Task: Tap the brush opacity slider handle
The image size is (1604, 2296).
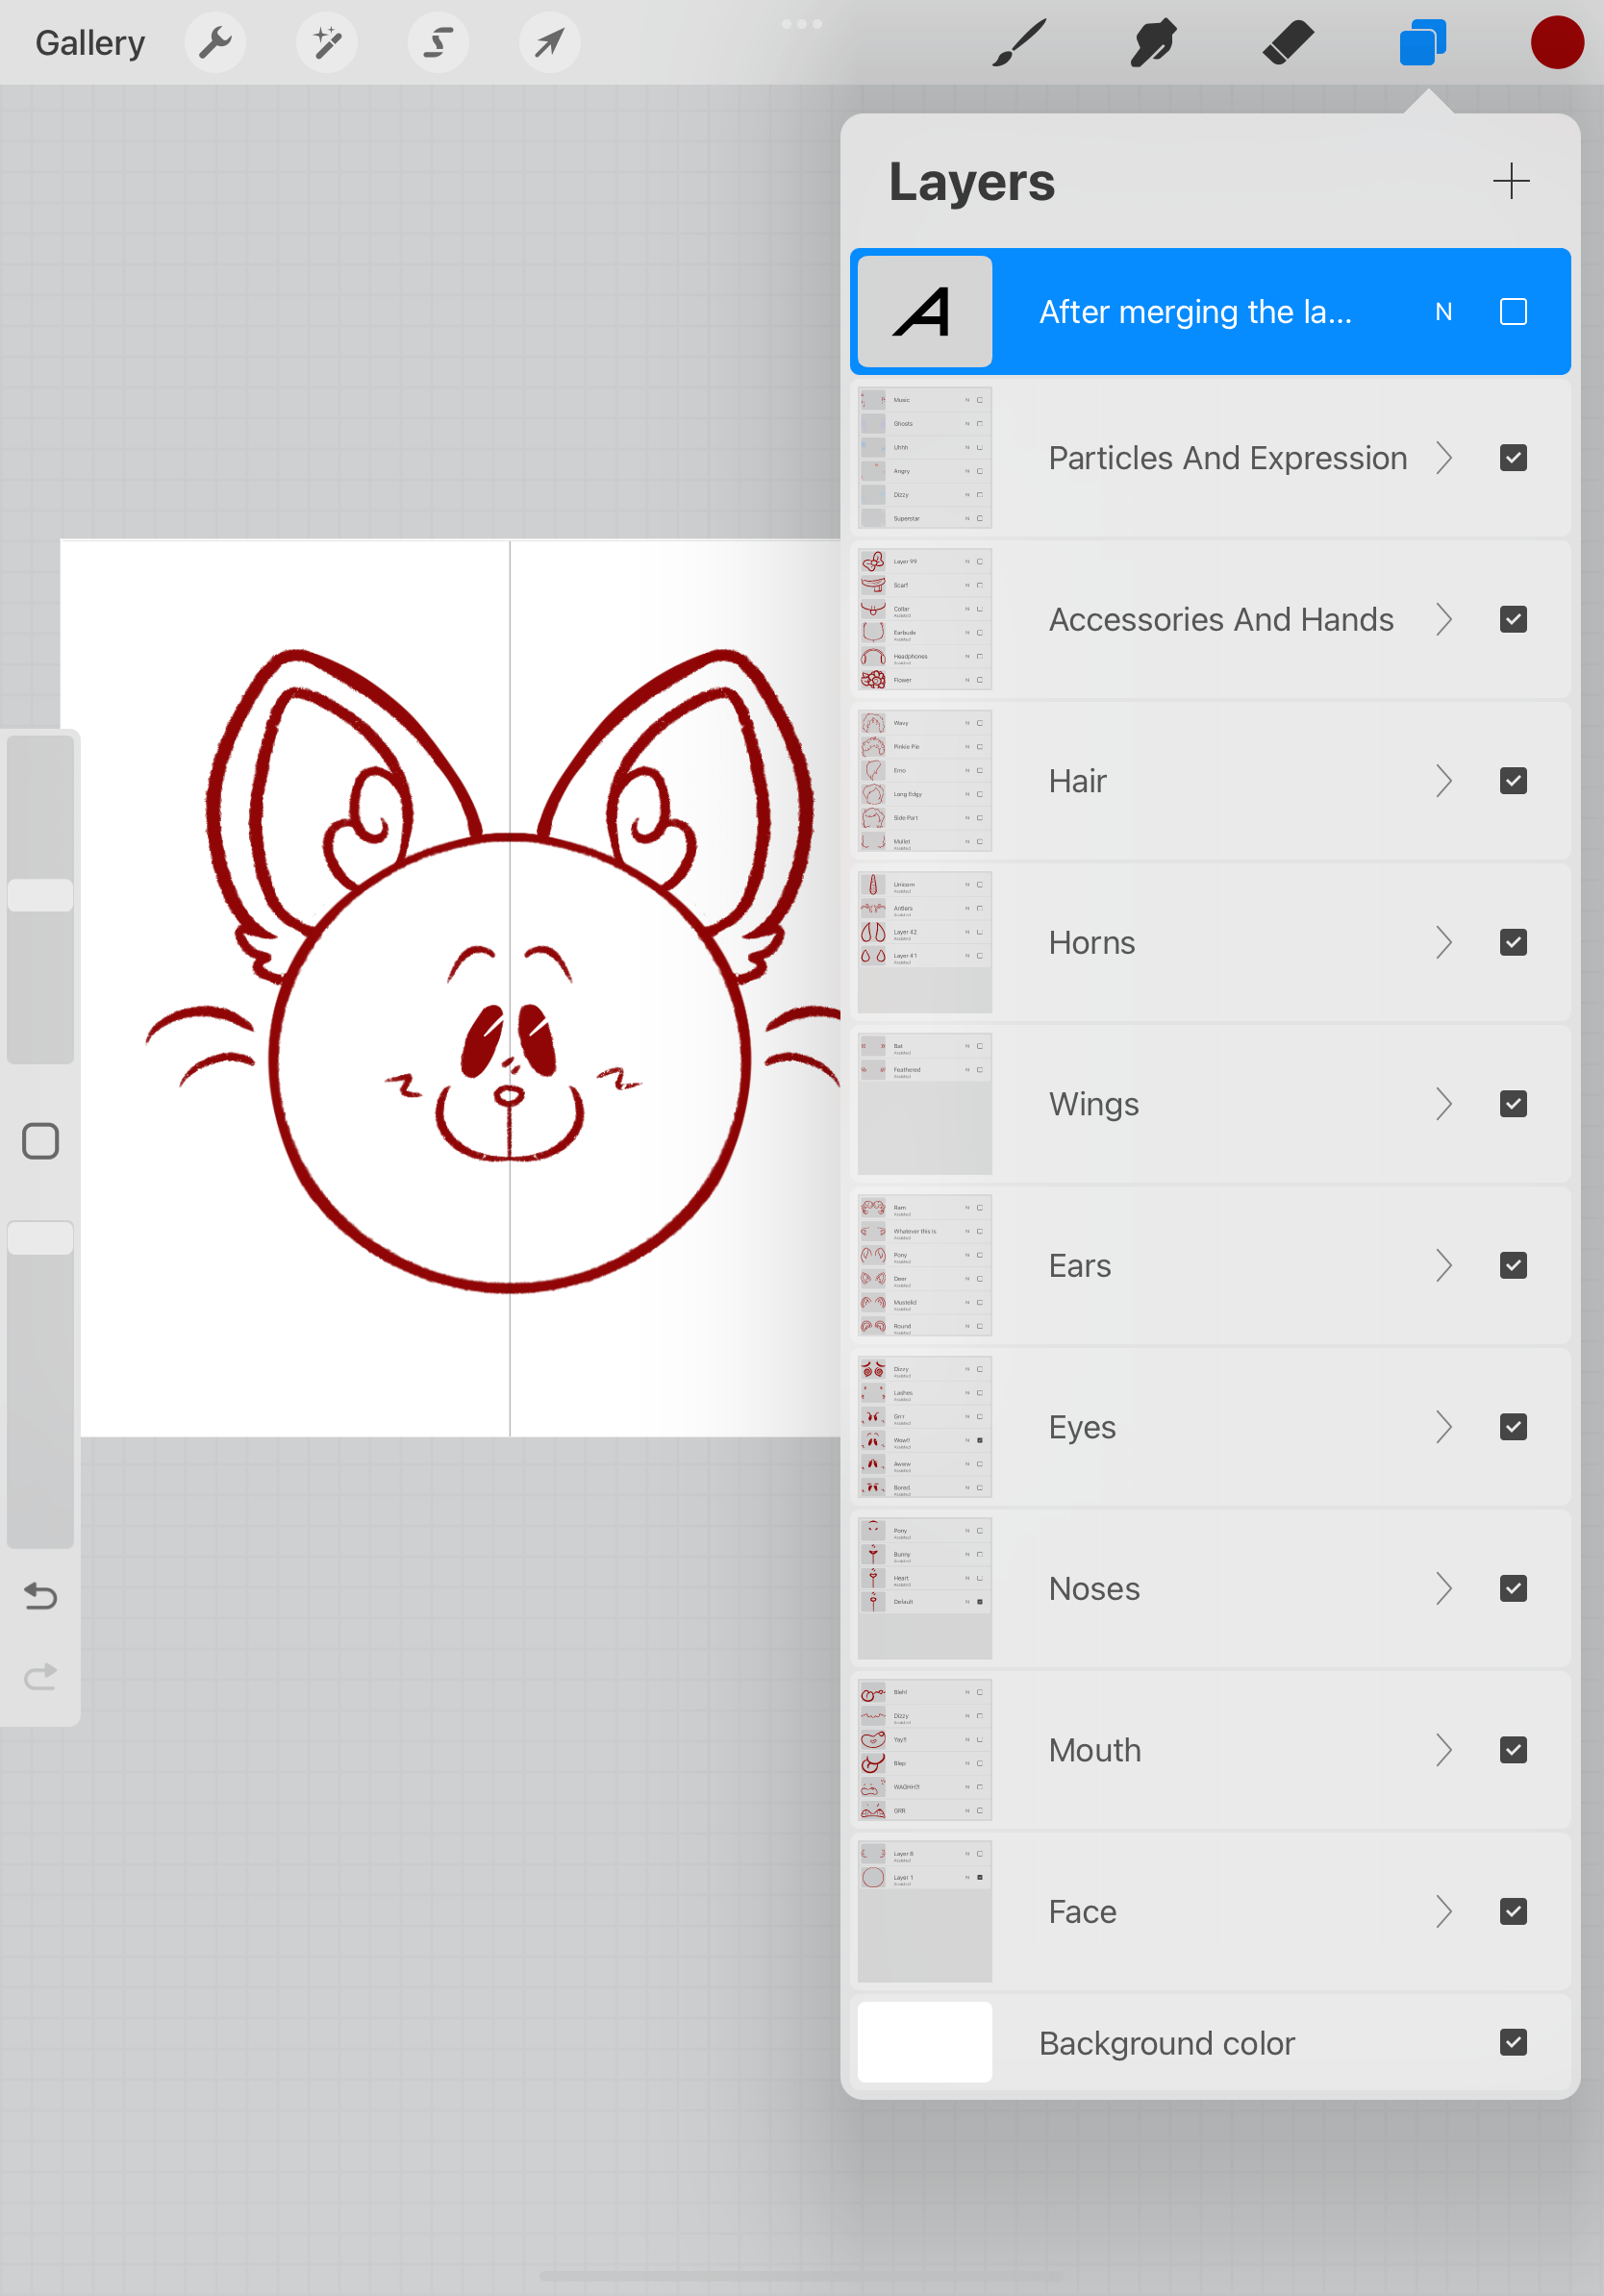Action: pyautogui.click(x=40, y=1238)
